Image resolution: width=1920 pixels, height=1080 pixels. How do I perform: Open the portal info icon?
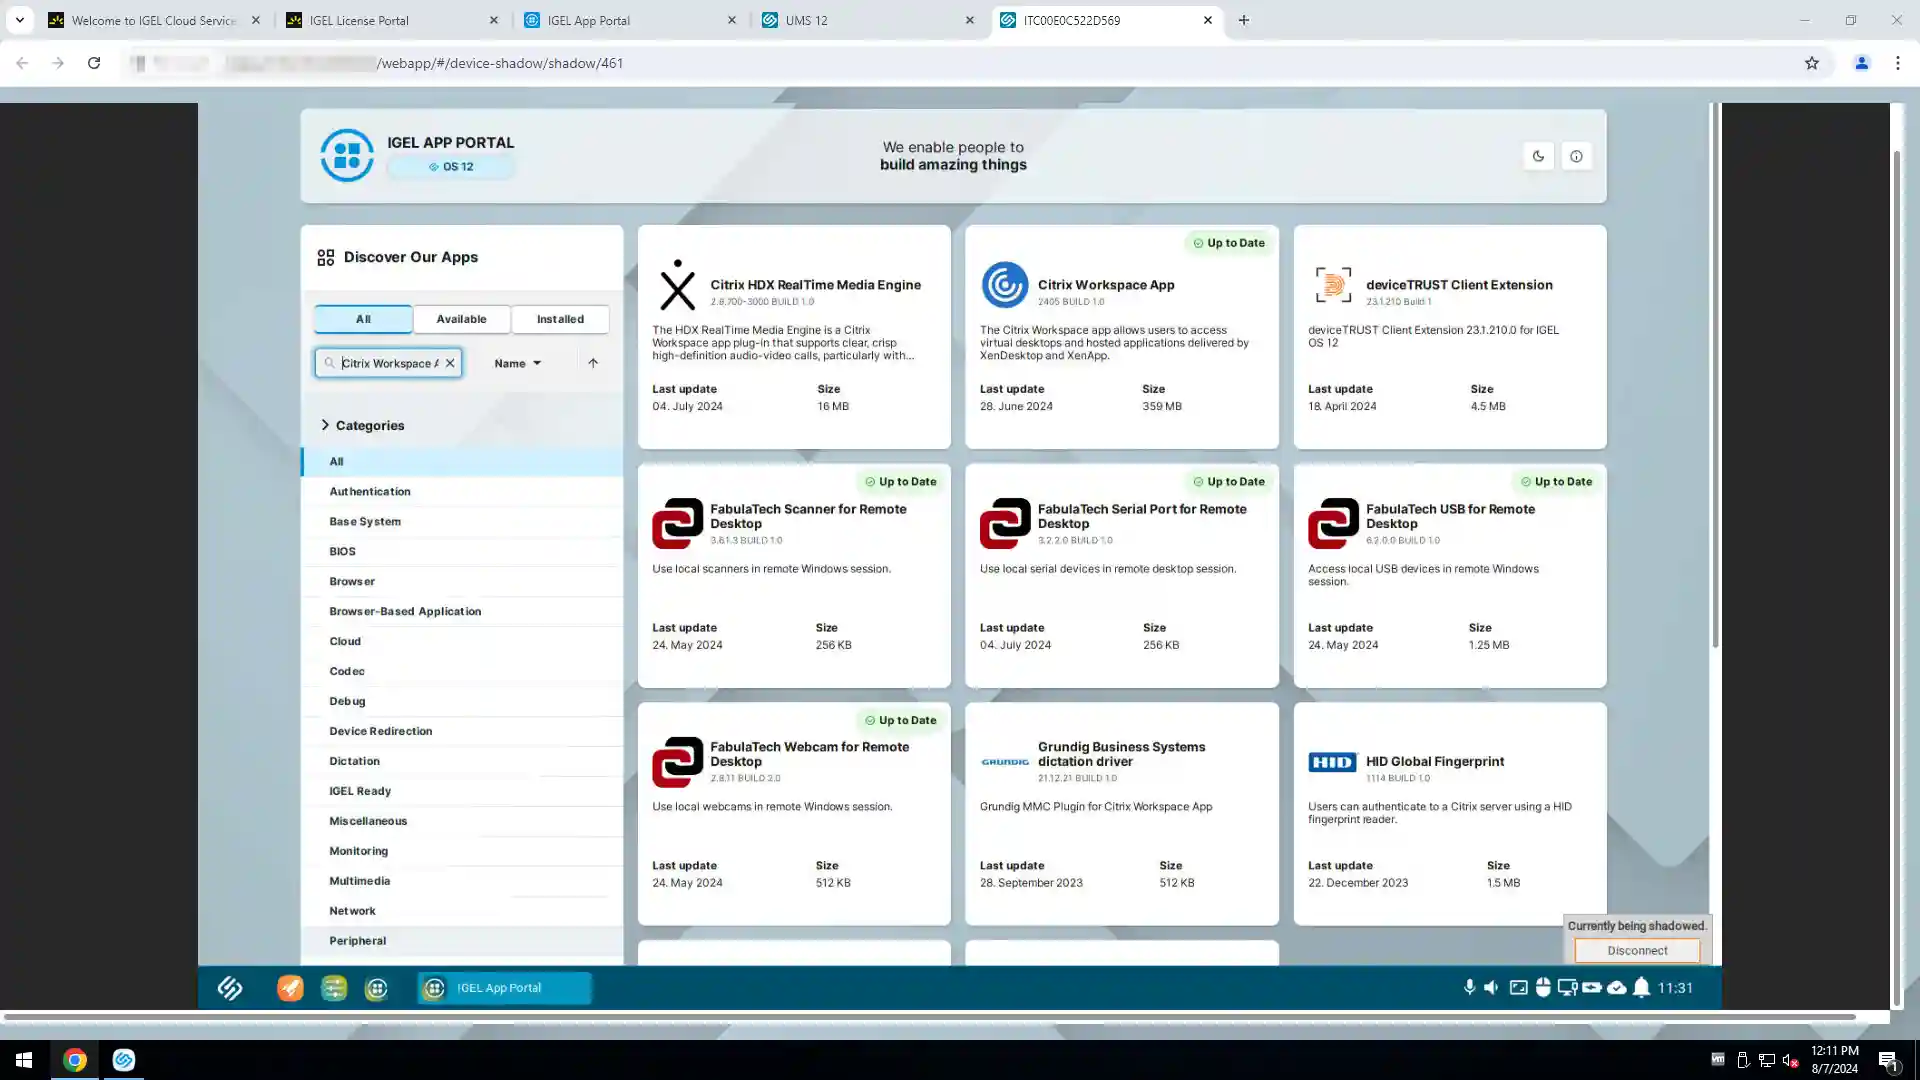point(1576,156)
